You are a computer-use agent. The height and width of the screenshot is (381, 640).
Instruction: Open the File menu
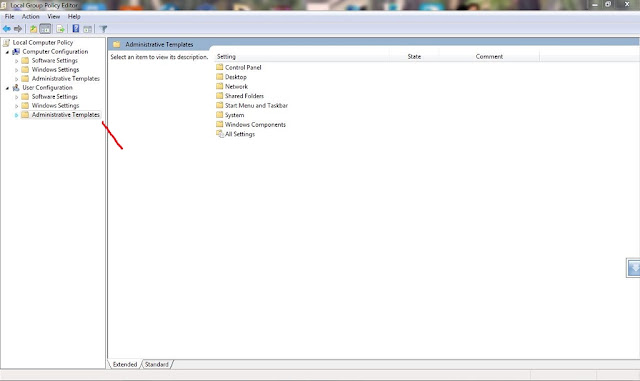click(x=9, y=16)
